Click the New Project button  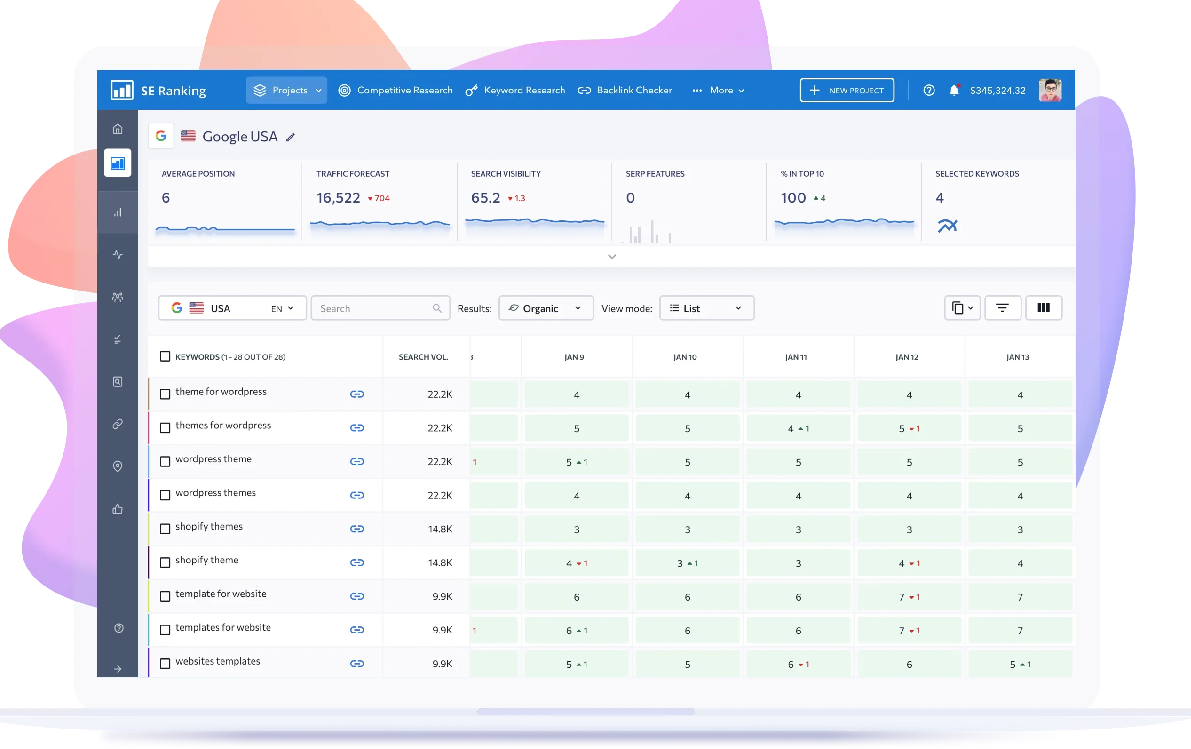pos(846,90)
